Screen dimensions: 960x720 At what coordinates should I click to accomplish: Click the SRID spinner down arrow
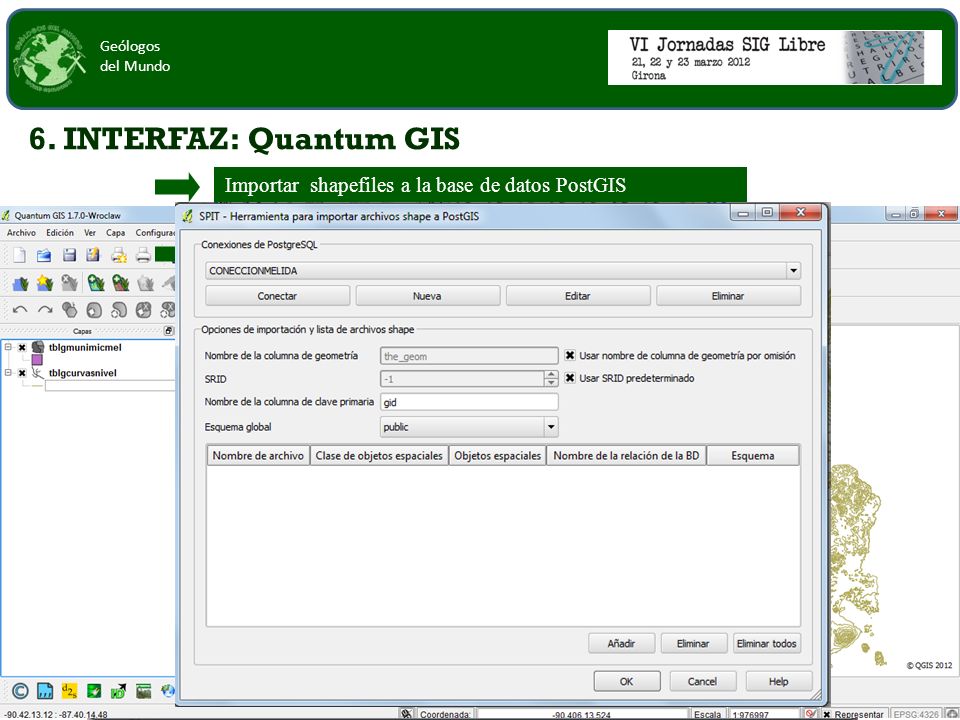pos(551,383)
